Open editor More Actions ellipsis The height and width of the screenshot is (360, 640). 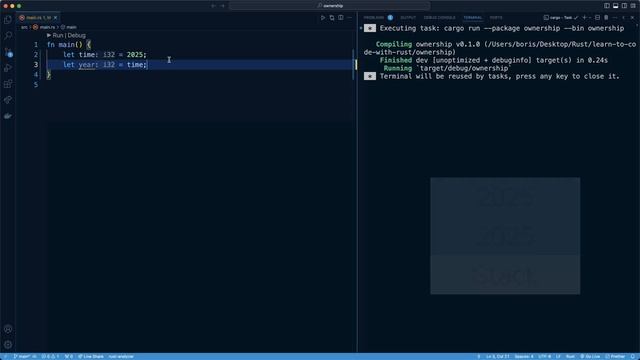pos(350,18)
